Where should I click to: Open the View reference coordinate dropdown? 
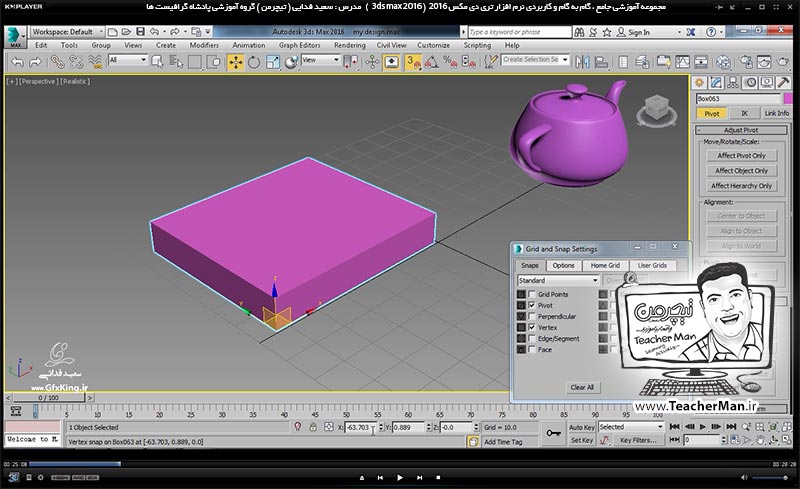pyautogui.click(x=320, y=60)
